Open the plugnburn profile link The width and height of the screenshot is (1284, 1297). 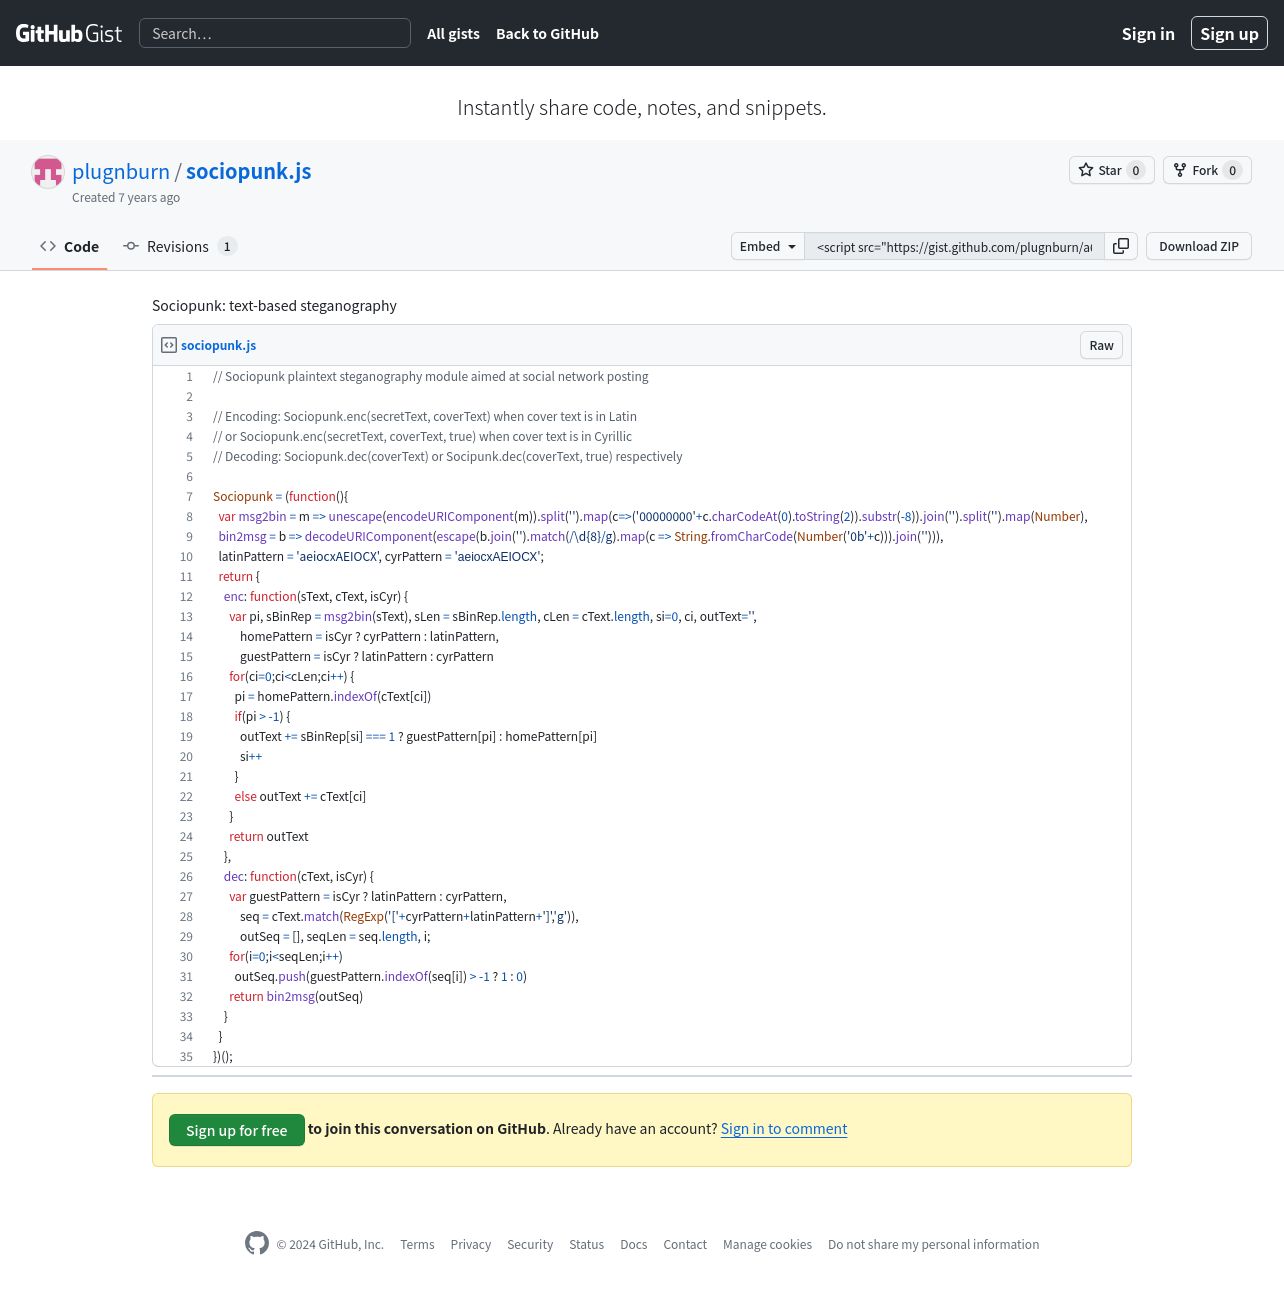(121, 171)
